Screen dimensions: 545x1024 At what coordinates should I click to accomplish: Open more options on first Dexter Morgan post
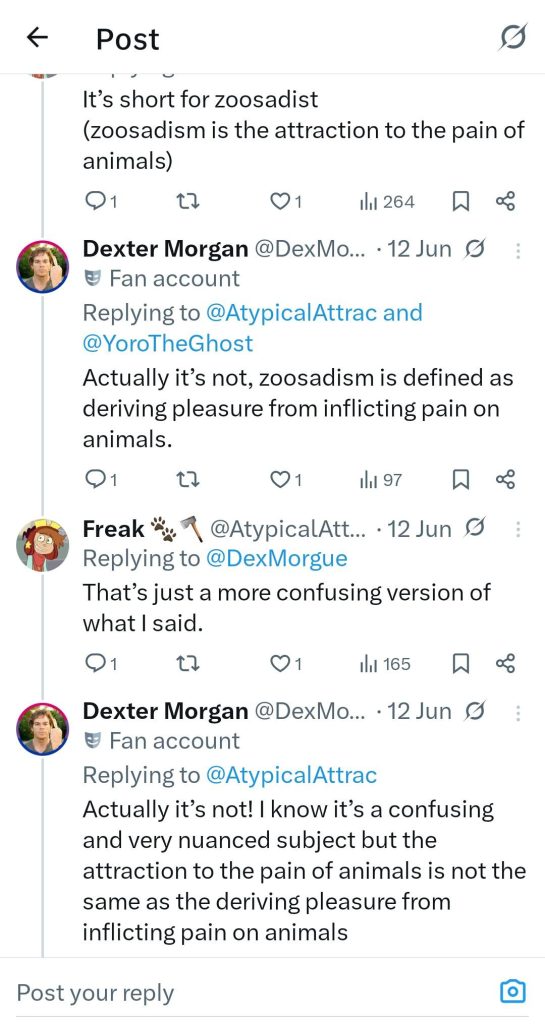518,250
